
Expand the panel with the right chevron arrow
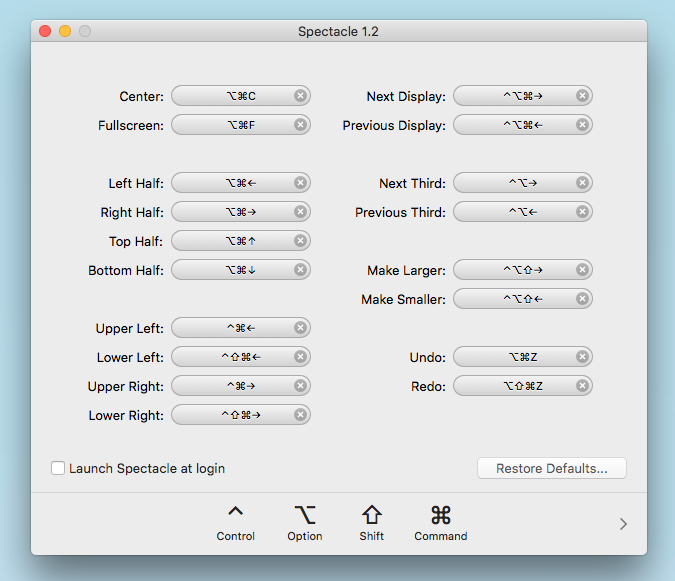coord(623,524)
